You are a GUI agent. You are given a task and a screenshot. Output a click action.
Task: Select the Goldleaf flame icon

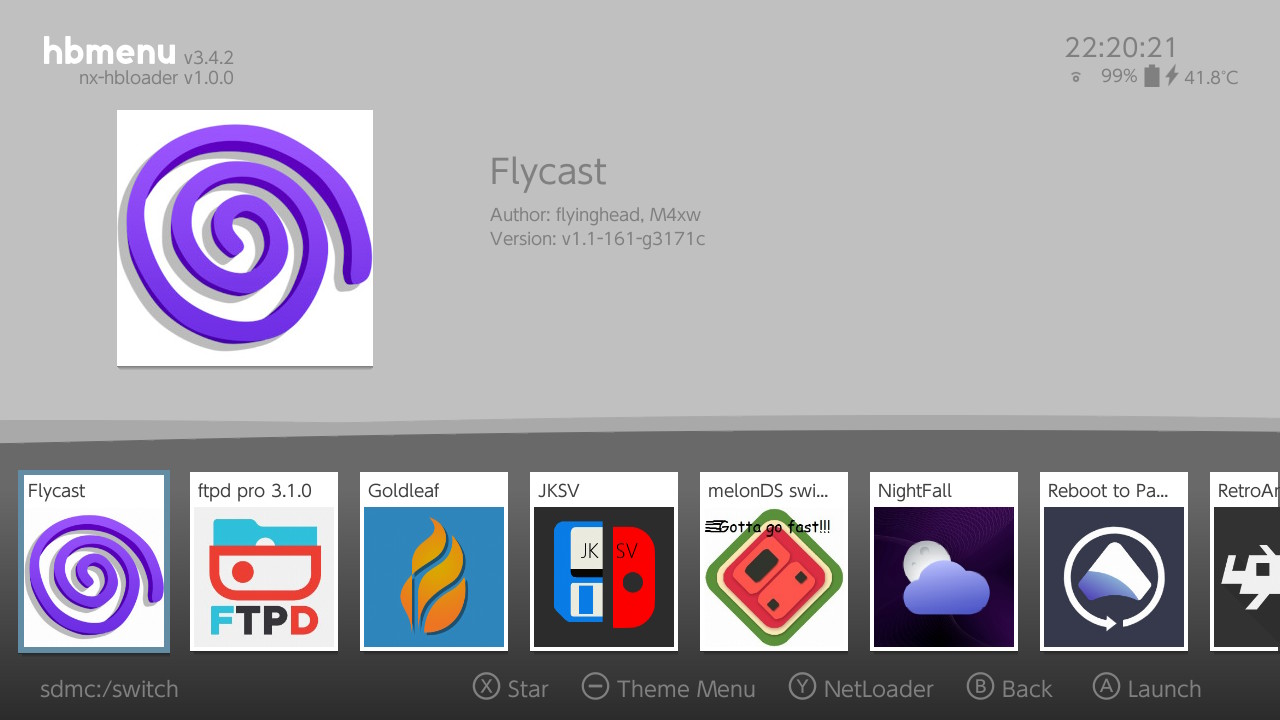(433, 575)
